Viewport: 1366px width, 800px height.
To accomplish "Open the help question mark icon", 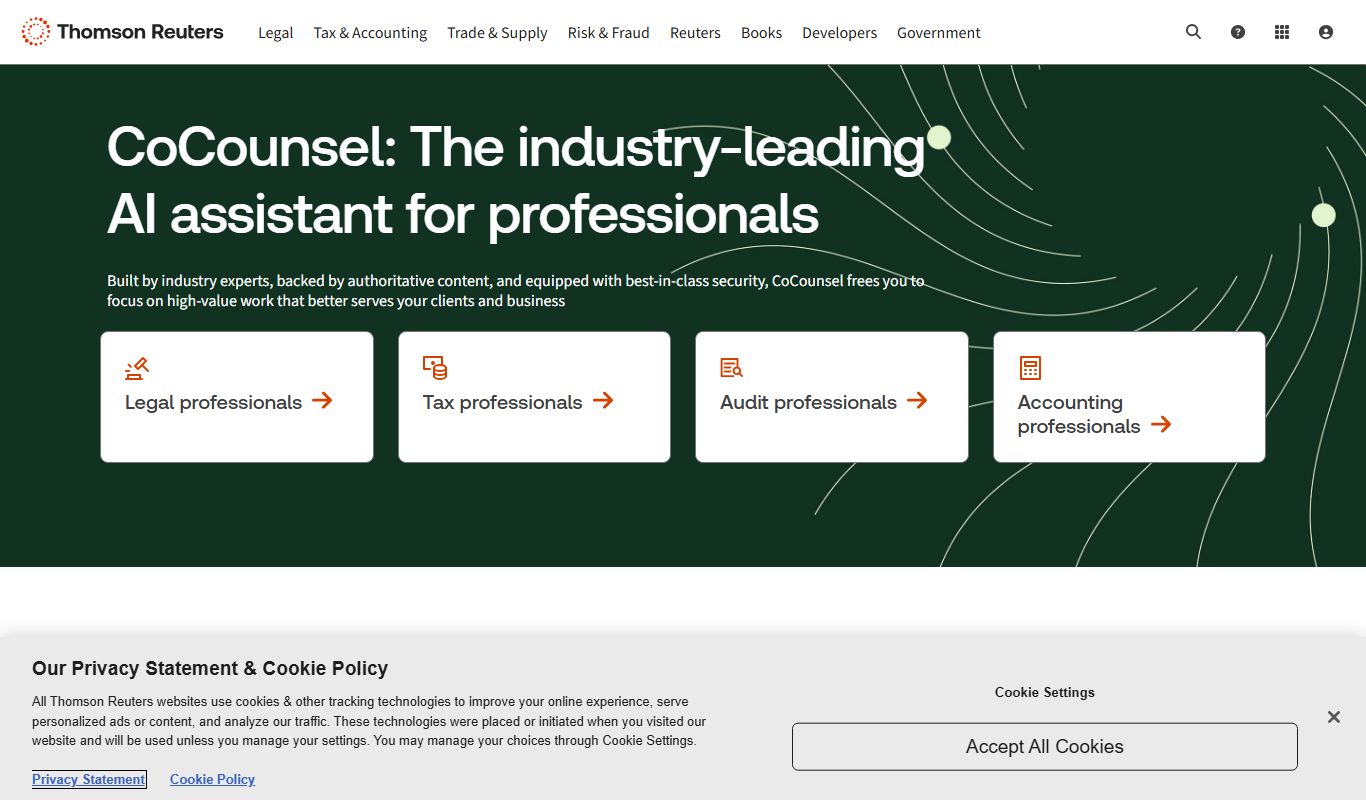I will (x=1238, y=32).
